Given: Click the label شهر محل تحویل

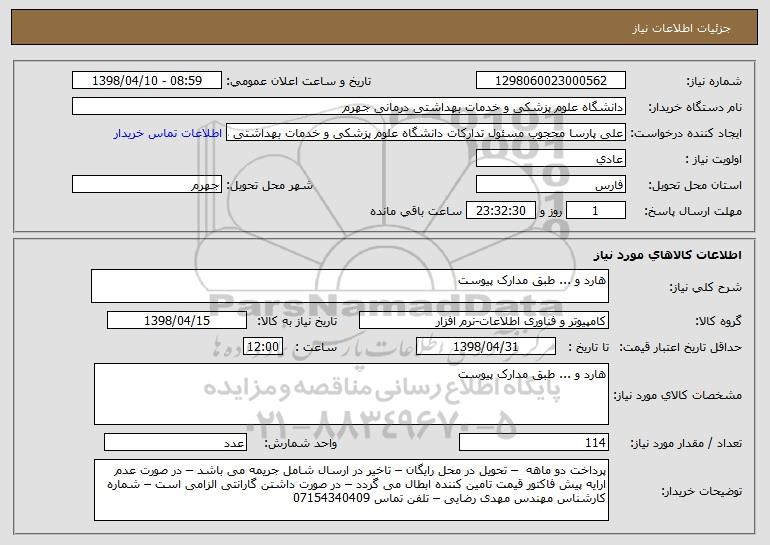Looking at the screenshot, I should click(269, 186).
